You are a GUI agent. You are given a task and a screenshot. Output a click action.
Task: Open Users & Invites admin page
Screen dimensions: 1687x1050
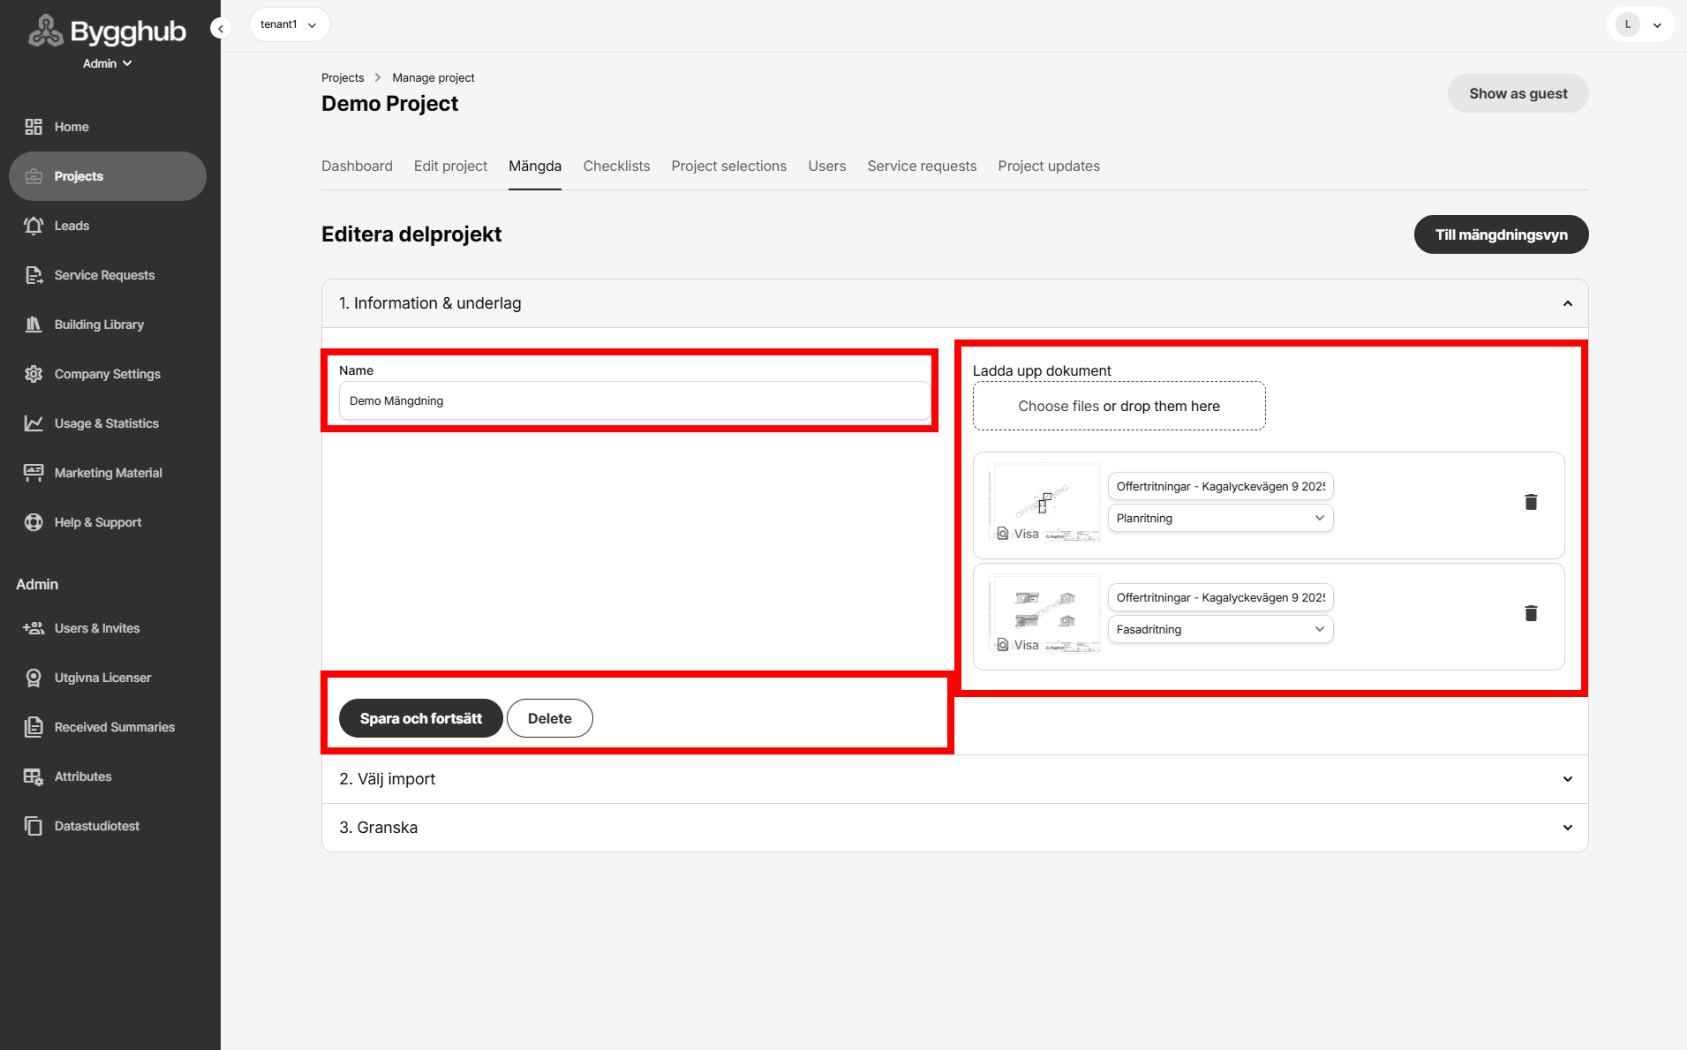point(98,628)
